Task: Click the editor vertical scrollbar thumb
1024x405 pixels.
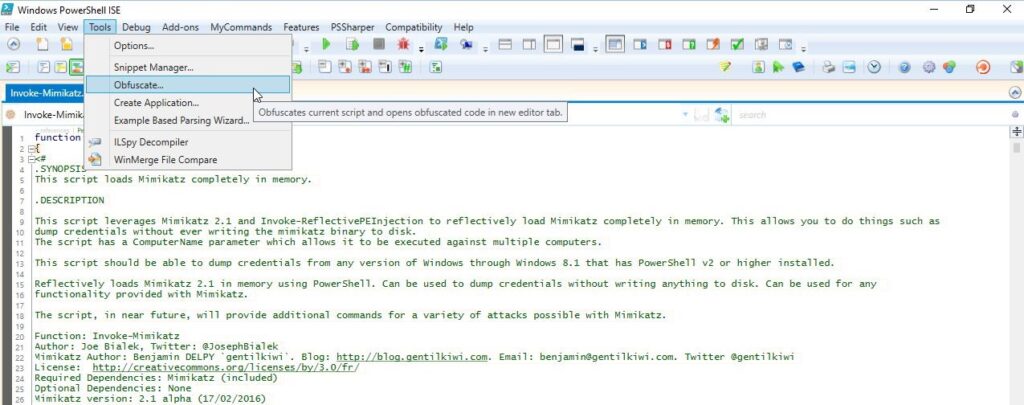Action: [x=1017, y=148]
